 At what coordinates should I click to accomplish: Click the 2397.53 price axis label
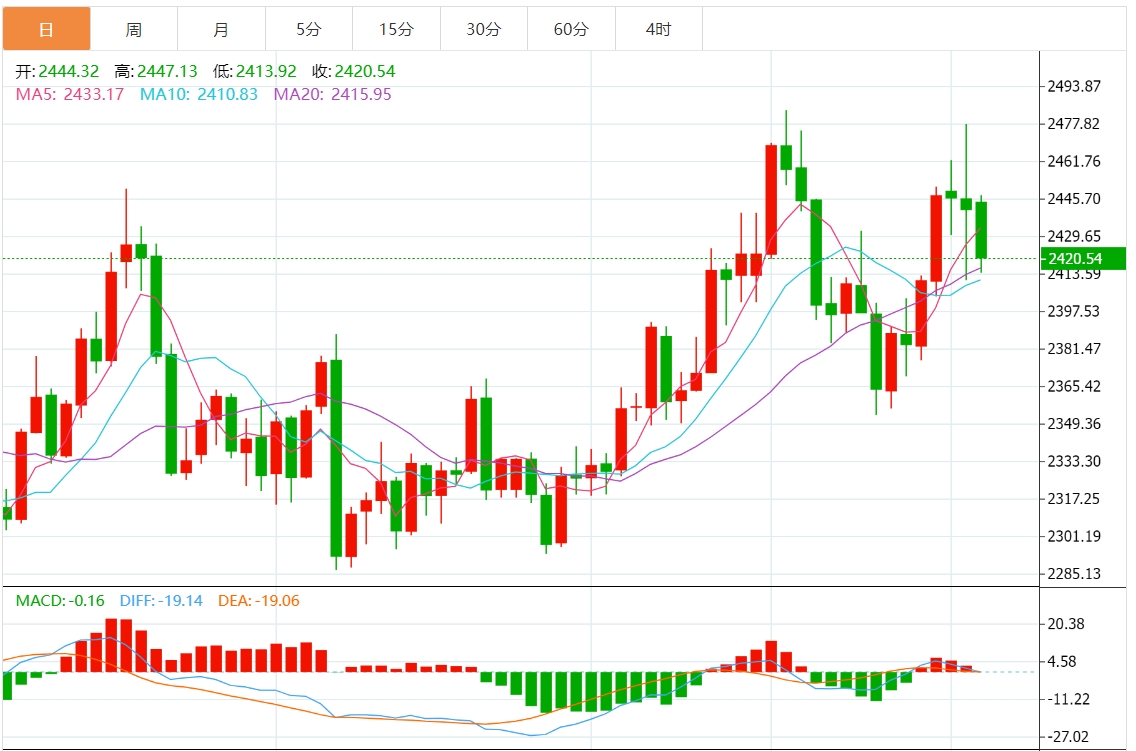pos(1074,311)
